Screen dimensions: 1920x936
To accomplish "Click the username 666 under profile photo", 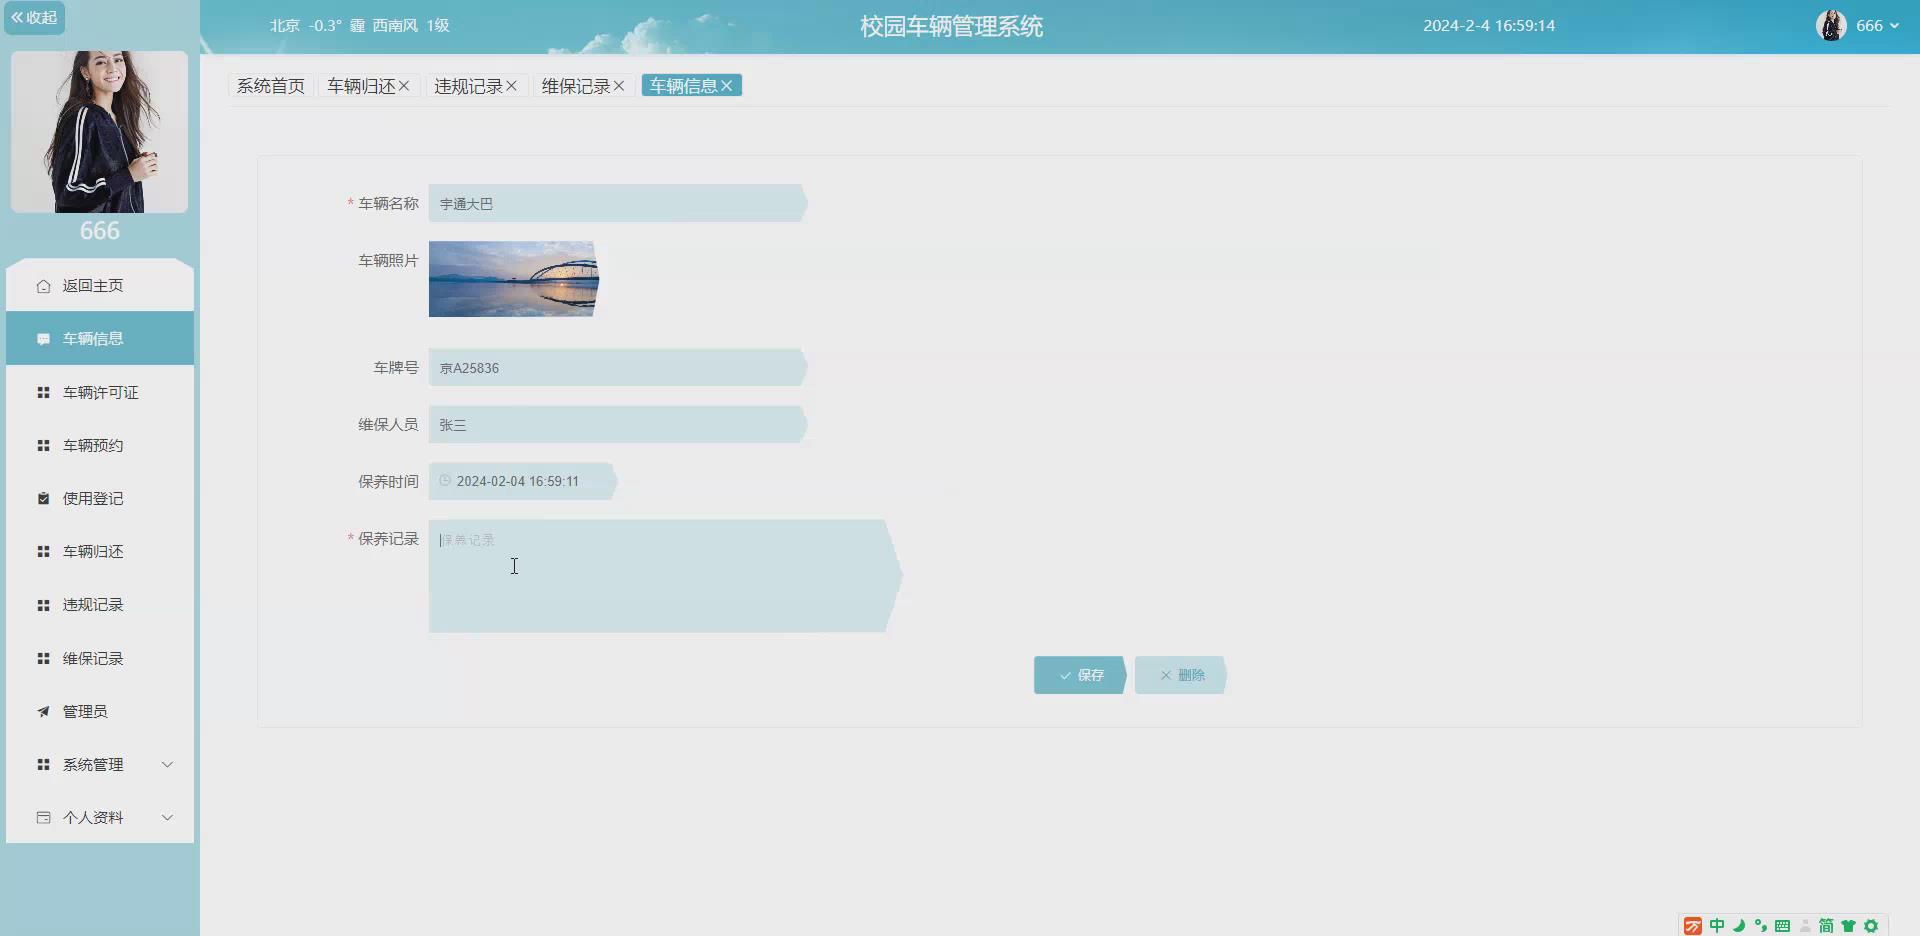I will pyautogui.click(x=99, y=231).
